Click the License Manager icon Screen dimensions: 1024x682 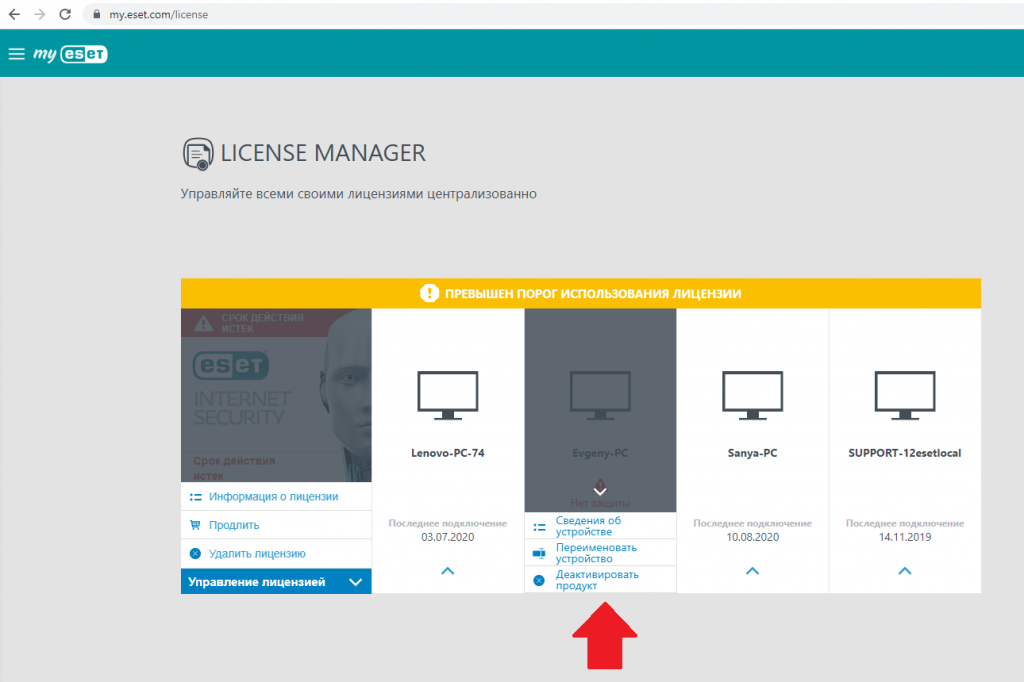click(198, 154)
